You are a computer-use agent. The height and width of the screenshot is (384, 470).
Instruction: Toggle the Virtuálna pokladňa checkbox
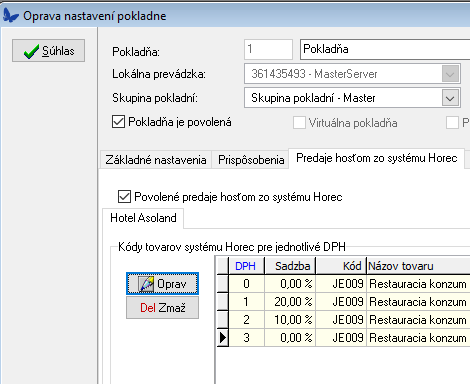coord(299,123)
